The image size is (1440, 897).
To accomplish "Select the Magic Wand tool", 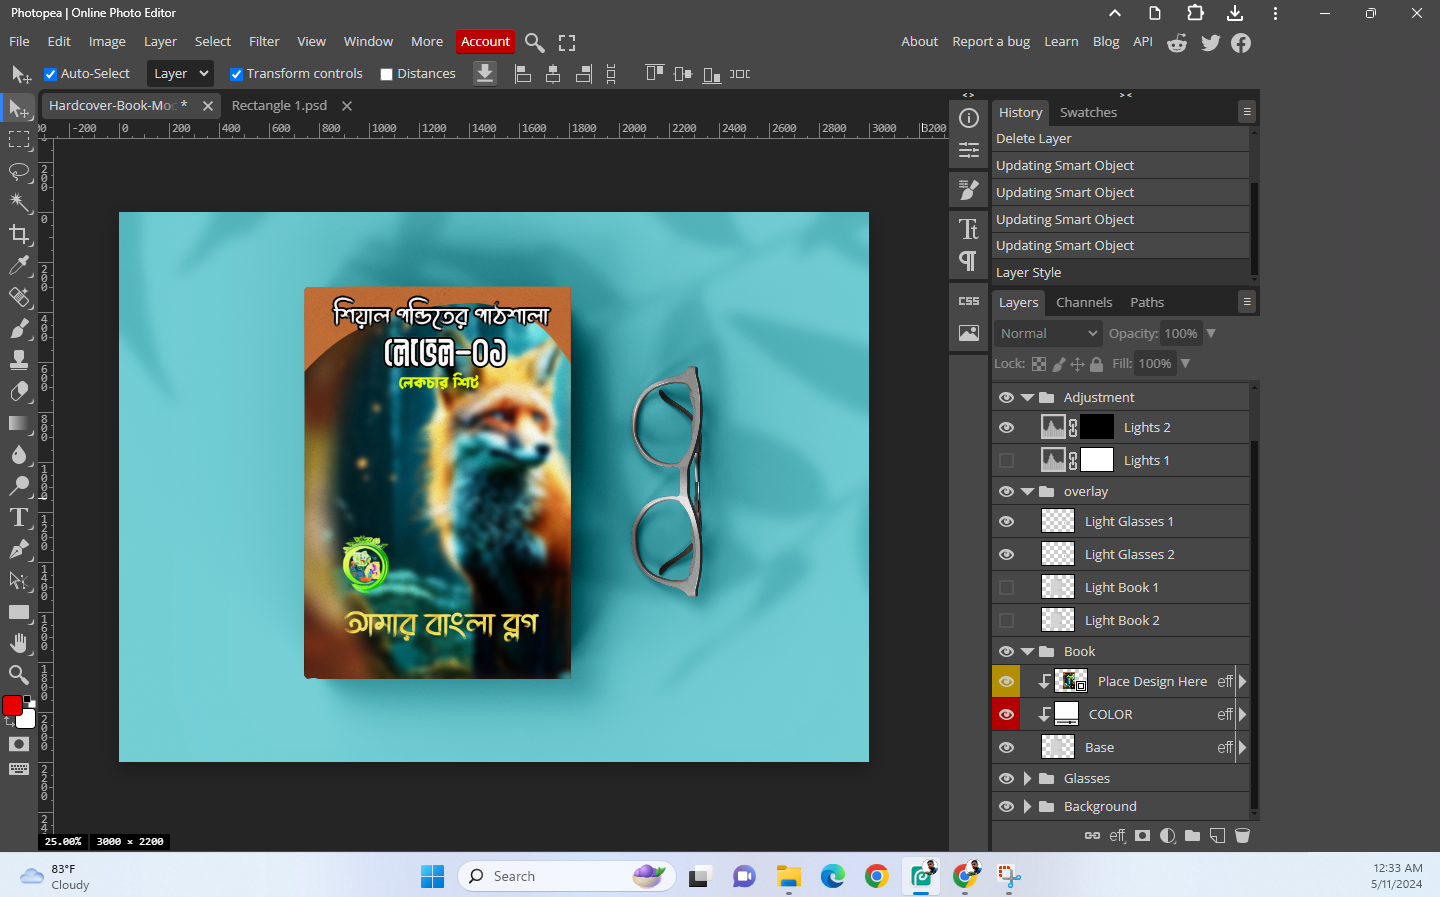I will 19,203.
